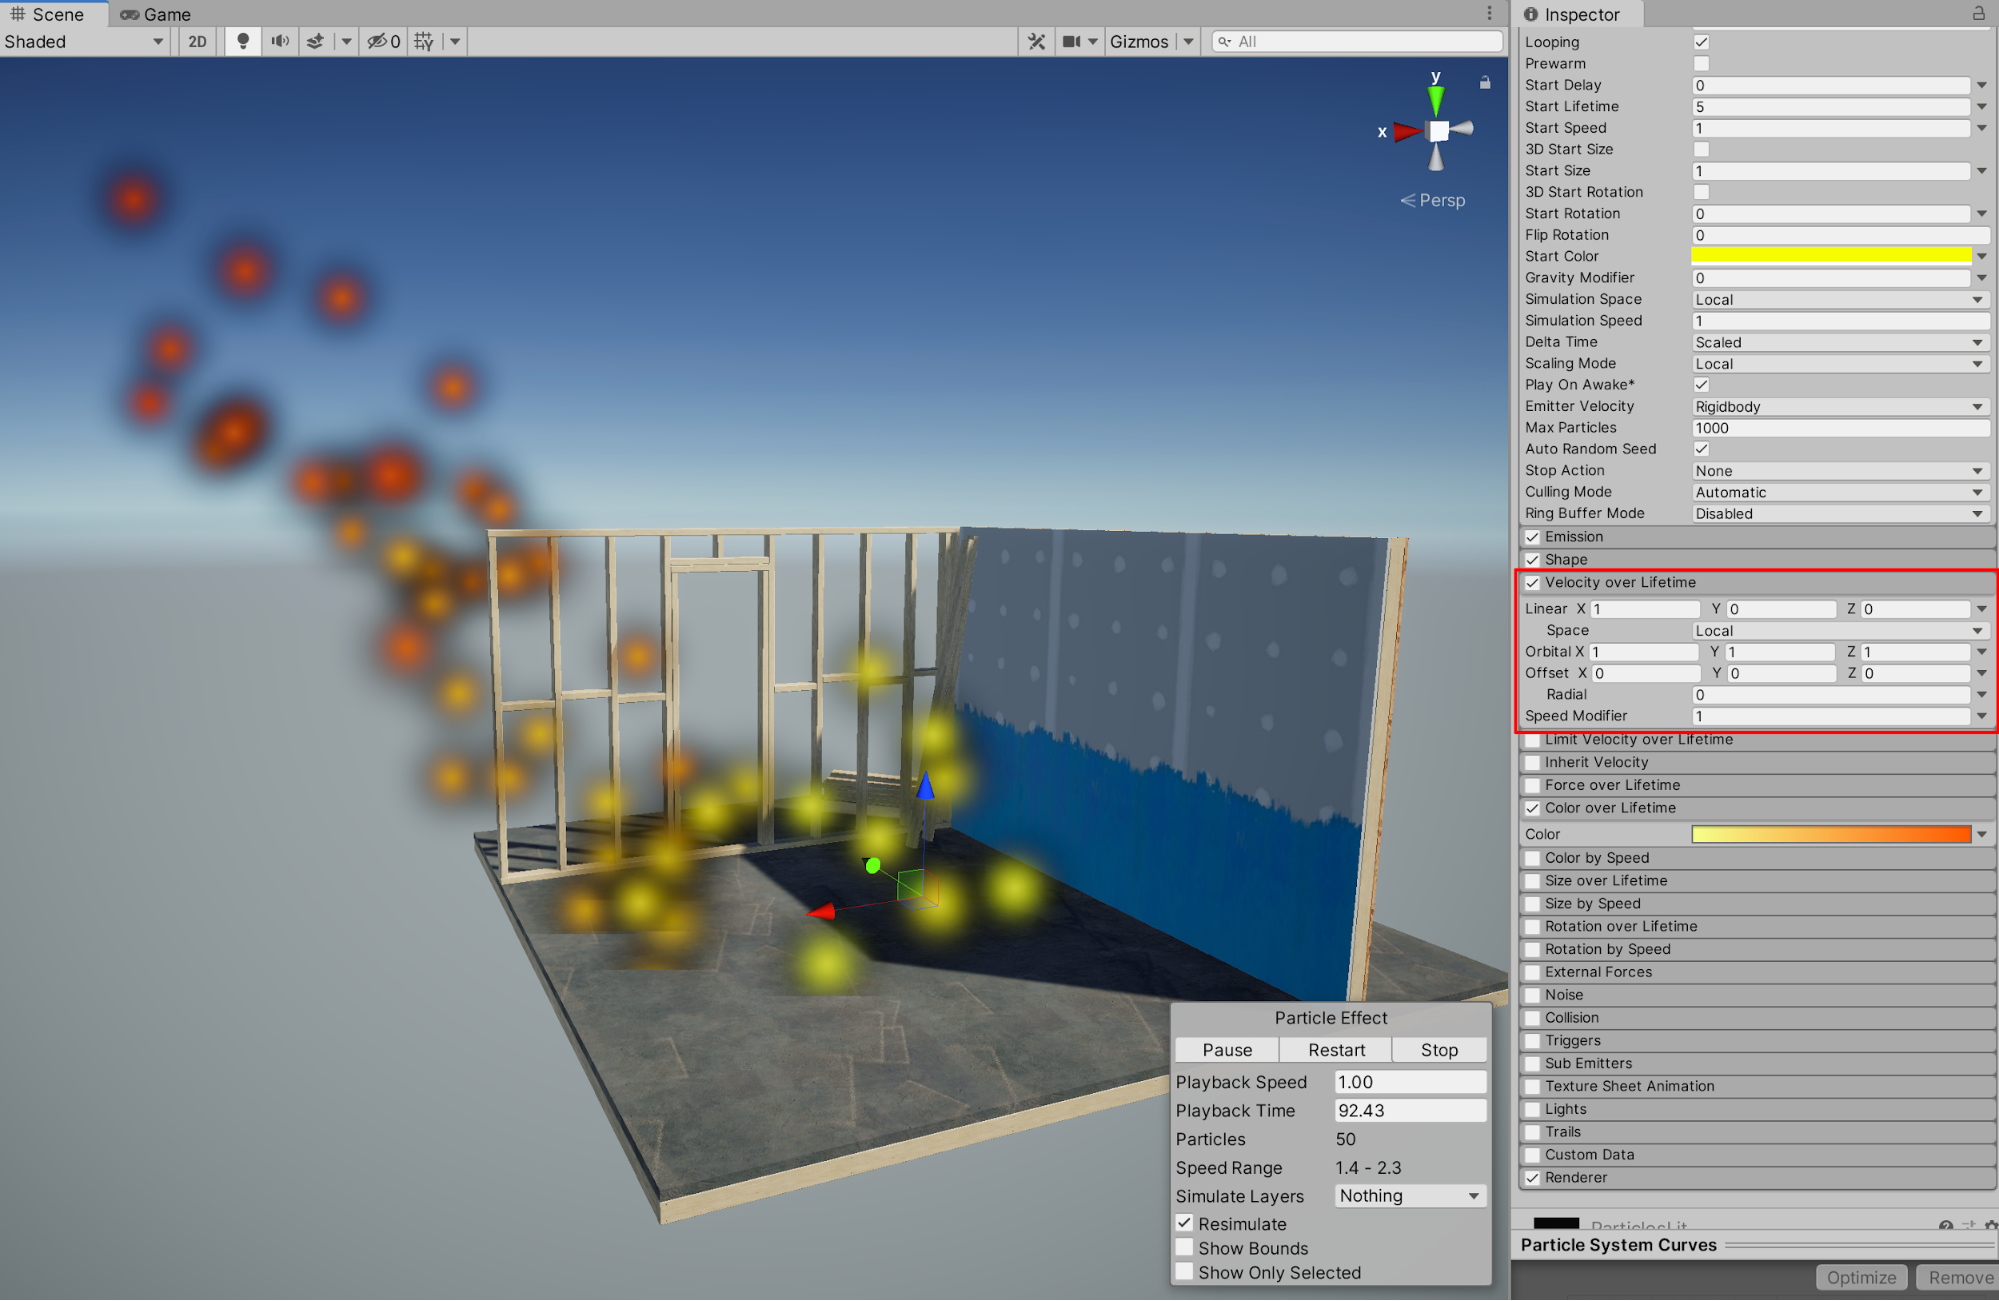
Task: Open the Simulate Layers dropdown showing Nothing
Action: (1409, 1195)
